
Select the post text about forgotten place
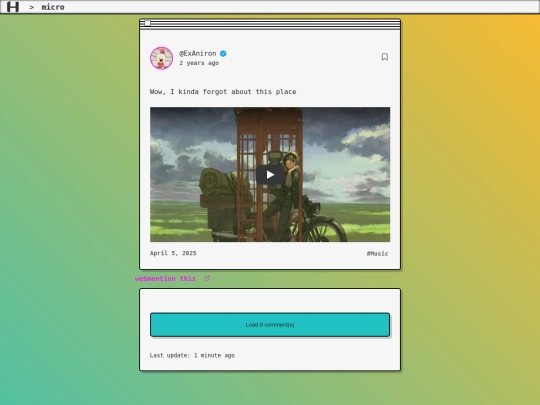(x=223, y=92)
